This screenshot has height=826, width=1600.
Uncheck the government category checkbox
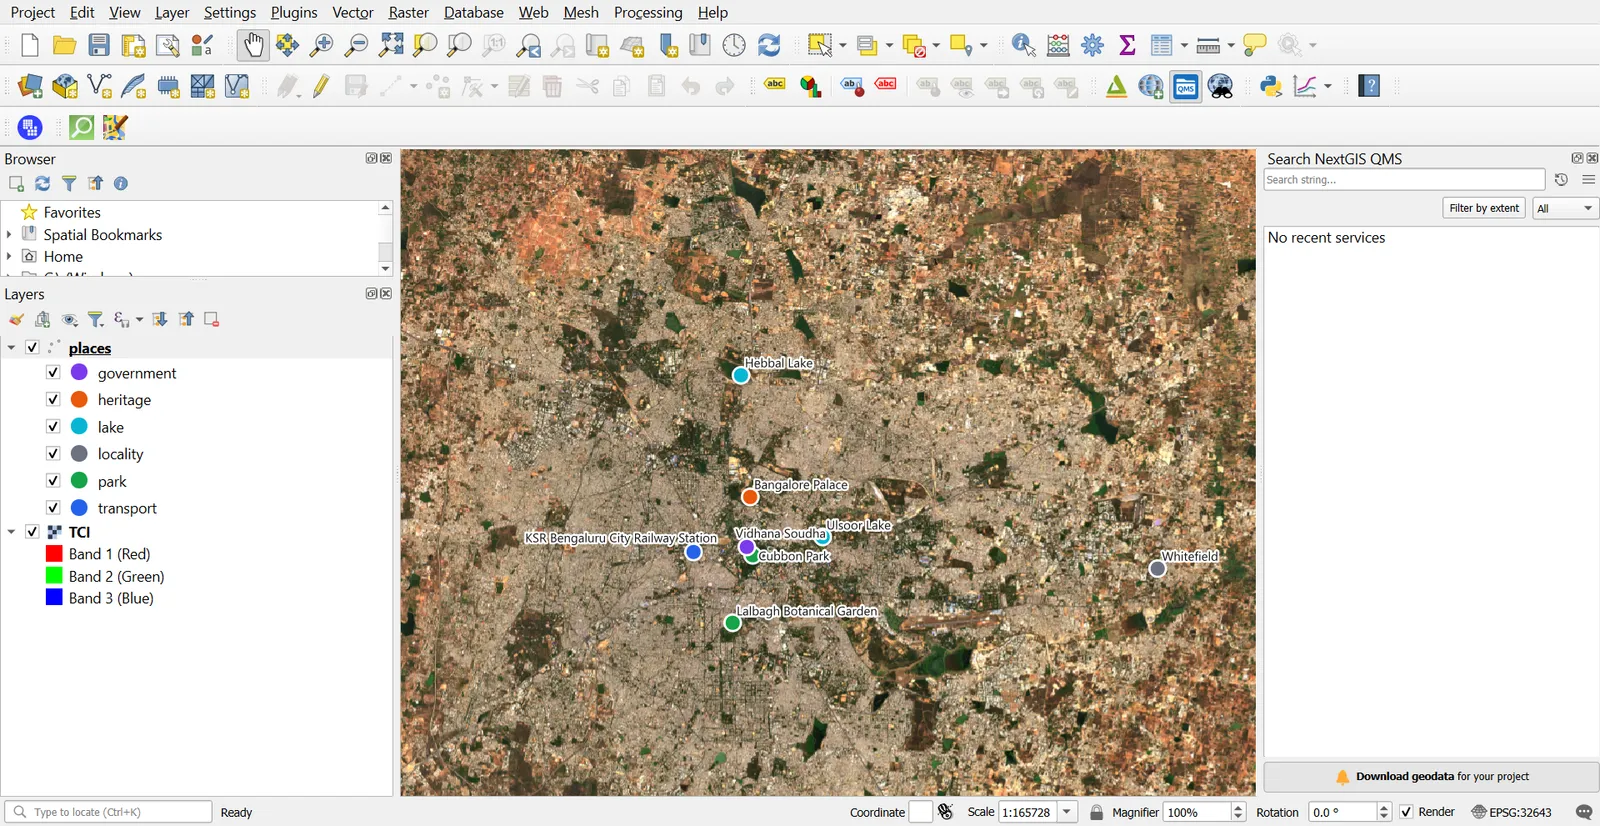(53, 372)
